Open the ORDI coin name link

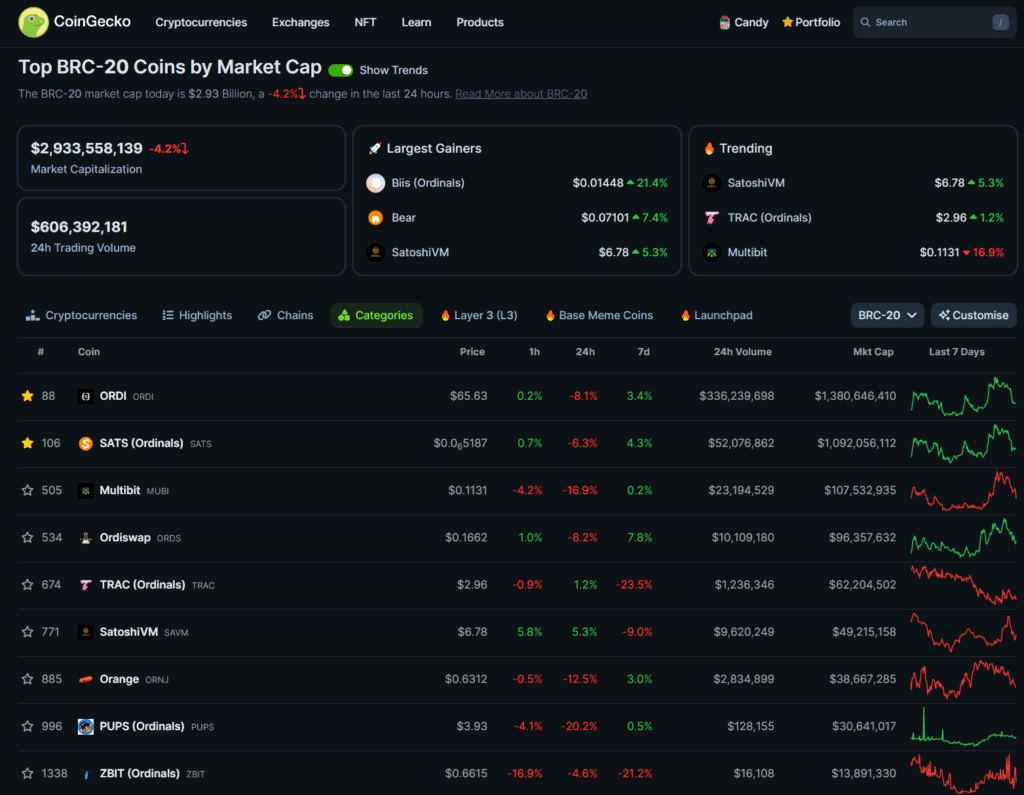point(113,396)
